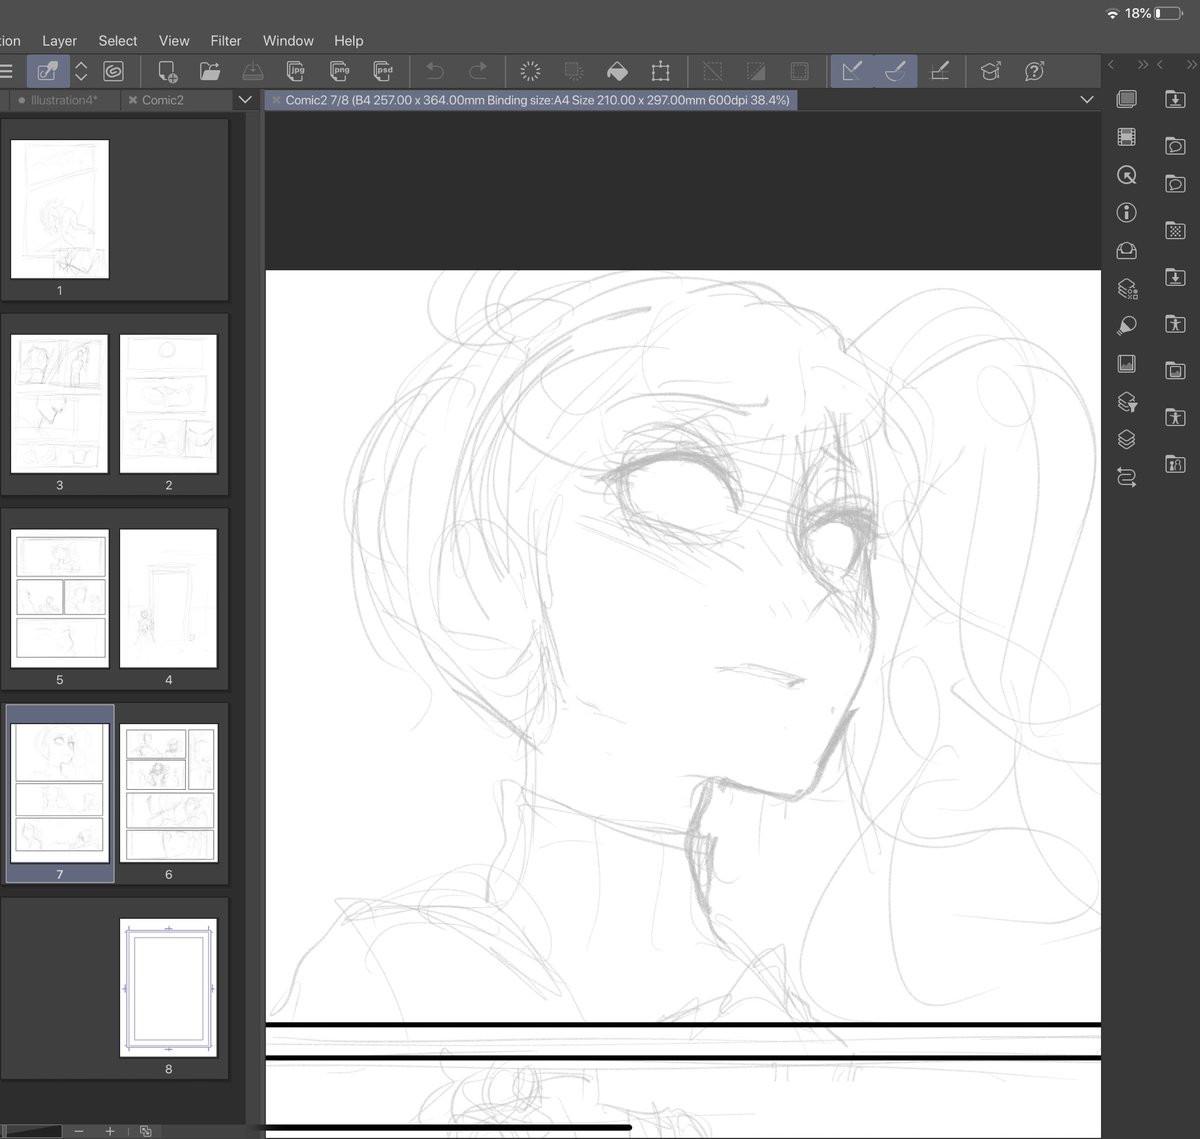Select page 3 thumbnail
The width and height of the screenshot is (1200, 1139).
(59, 404)
